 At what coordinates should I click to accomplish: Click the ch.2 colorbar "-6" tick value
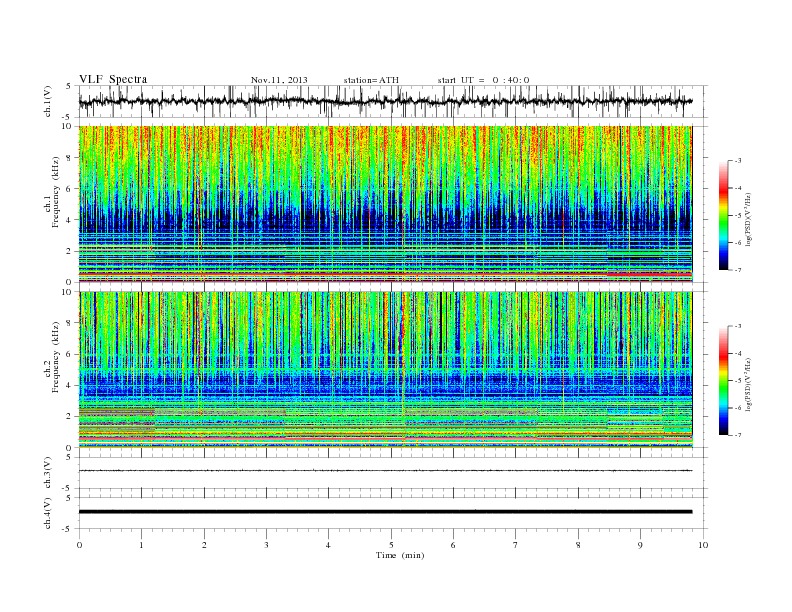point(738,408)
